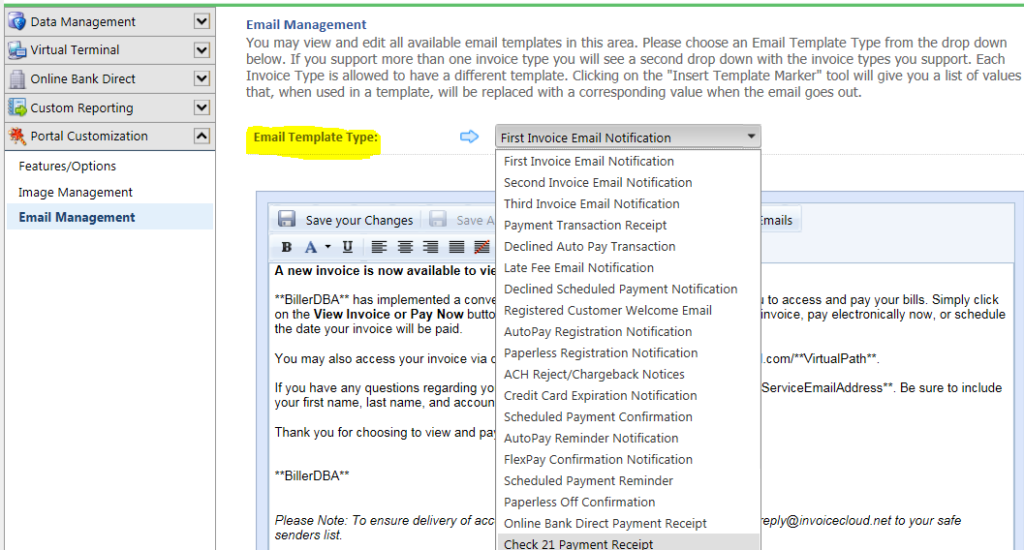
Task: Toggle underline formatting in editor toolbar
Action: (347, 247)
